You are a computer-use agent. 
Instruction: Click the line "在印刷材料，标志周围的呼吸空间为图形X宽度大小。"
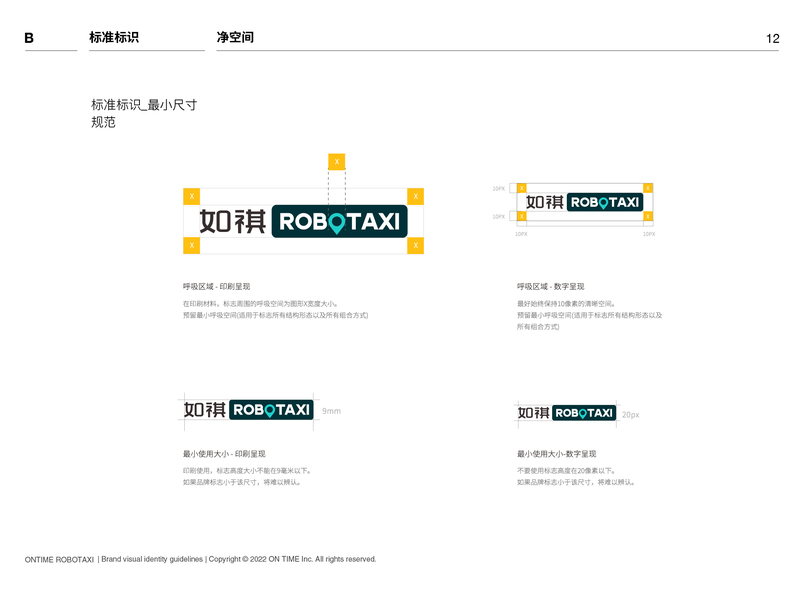[260, 304]
